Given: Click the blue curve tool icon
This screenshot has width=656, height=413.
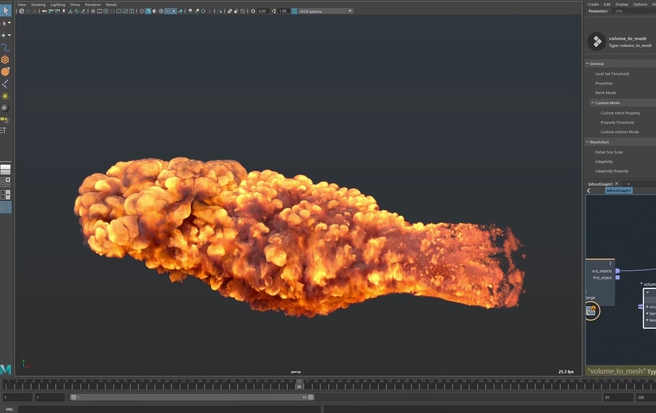Looking at the screenshot, I should (x=5, y=47).
